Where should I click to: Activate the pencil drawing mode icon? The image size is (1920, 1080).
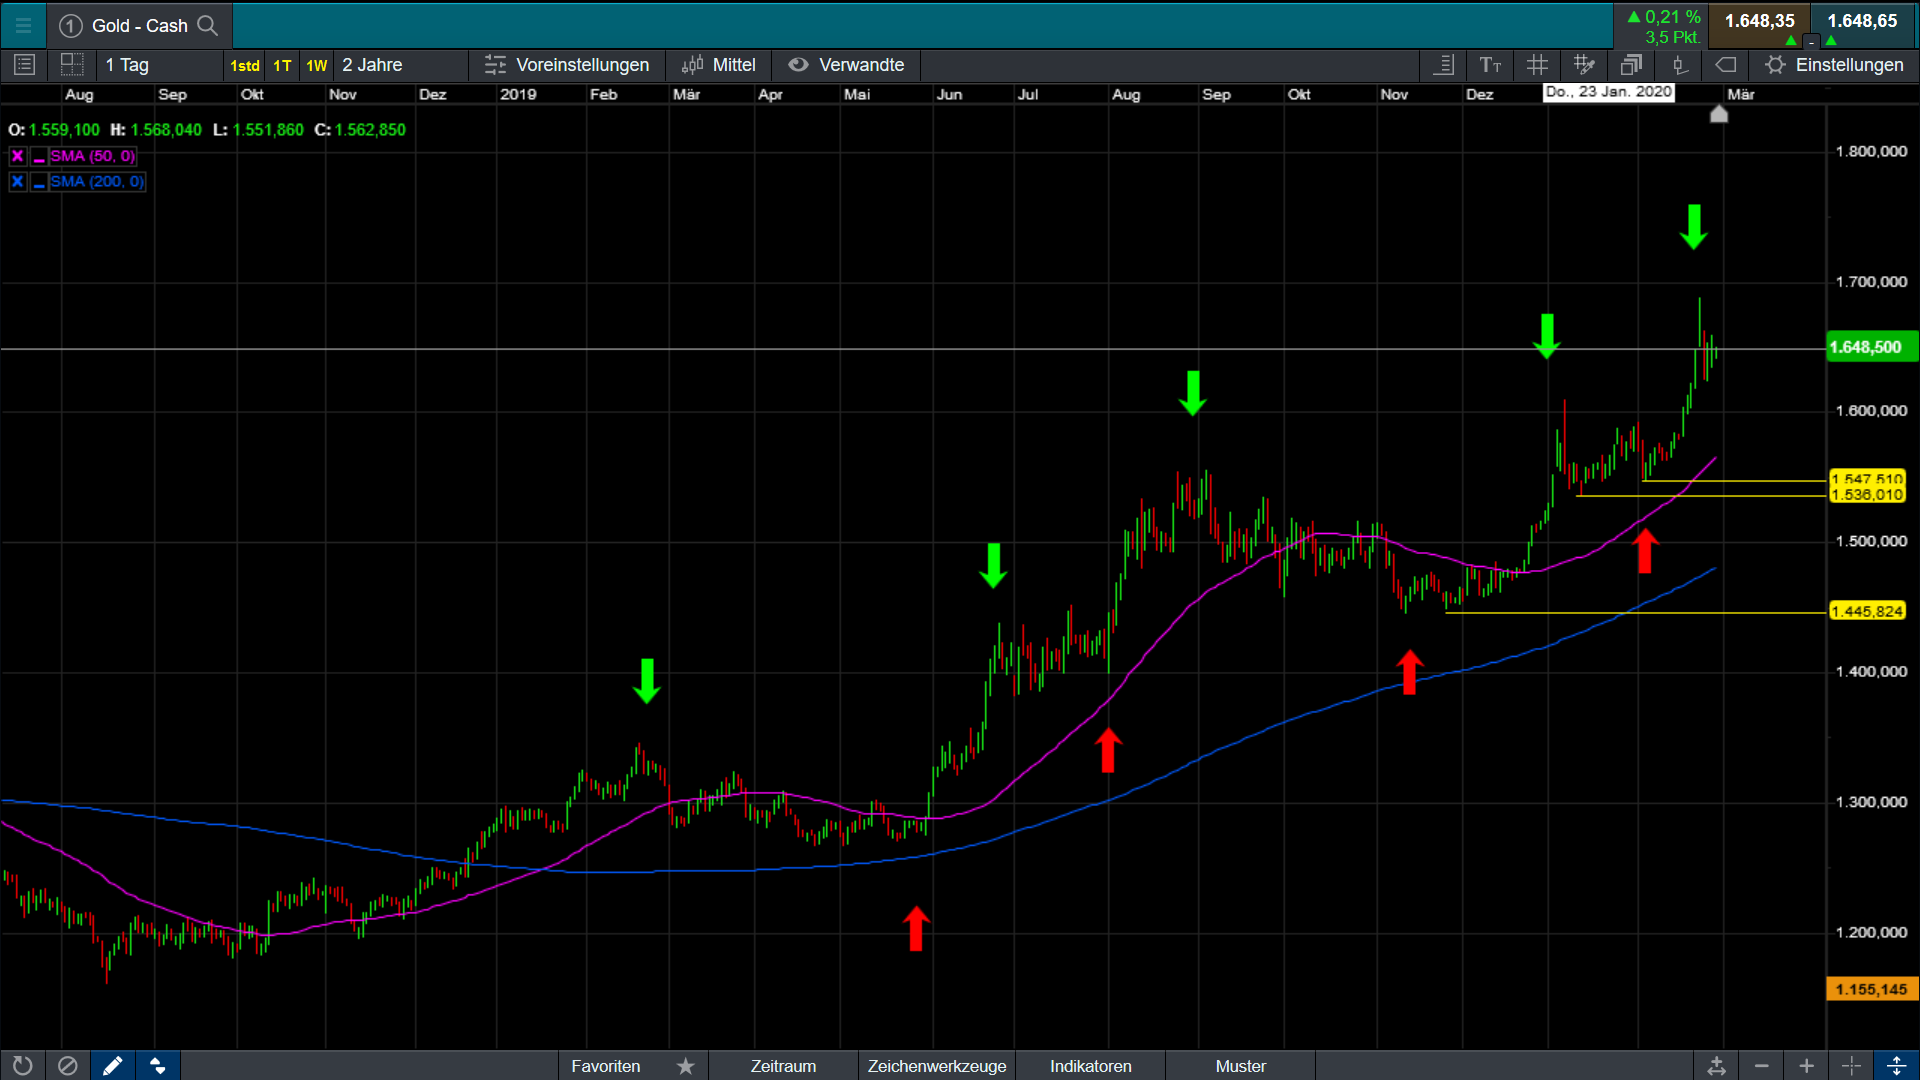click(x=113, y=1066)
